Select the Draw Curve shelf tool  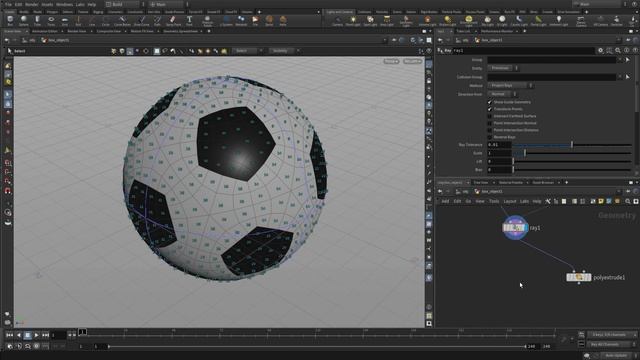142,21
